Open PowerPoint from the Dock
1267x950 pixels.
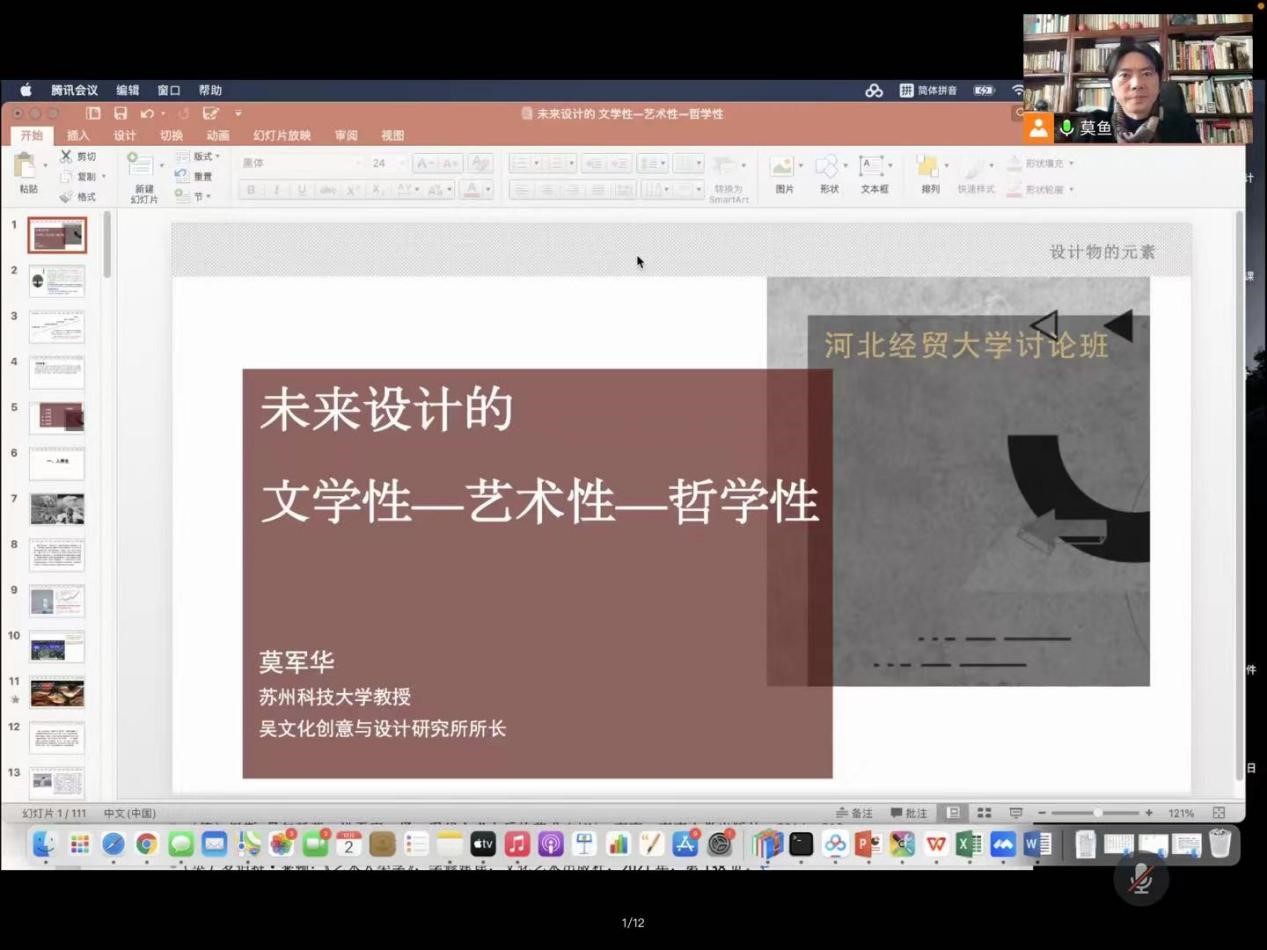pos(867,845)
